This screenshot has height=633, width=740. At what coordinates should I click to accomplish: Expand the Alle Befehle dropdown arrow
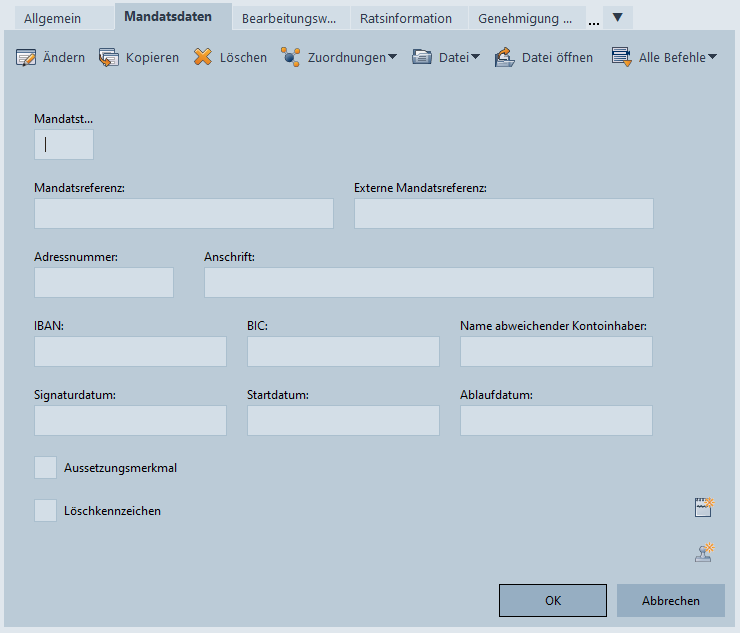[x=713, y=57]
